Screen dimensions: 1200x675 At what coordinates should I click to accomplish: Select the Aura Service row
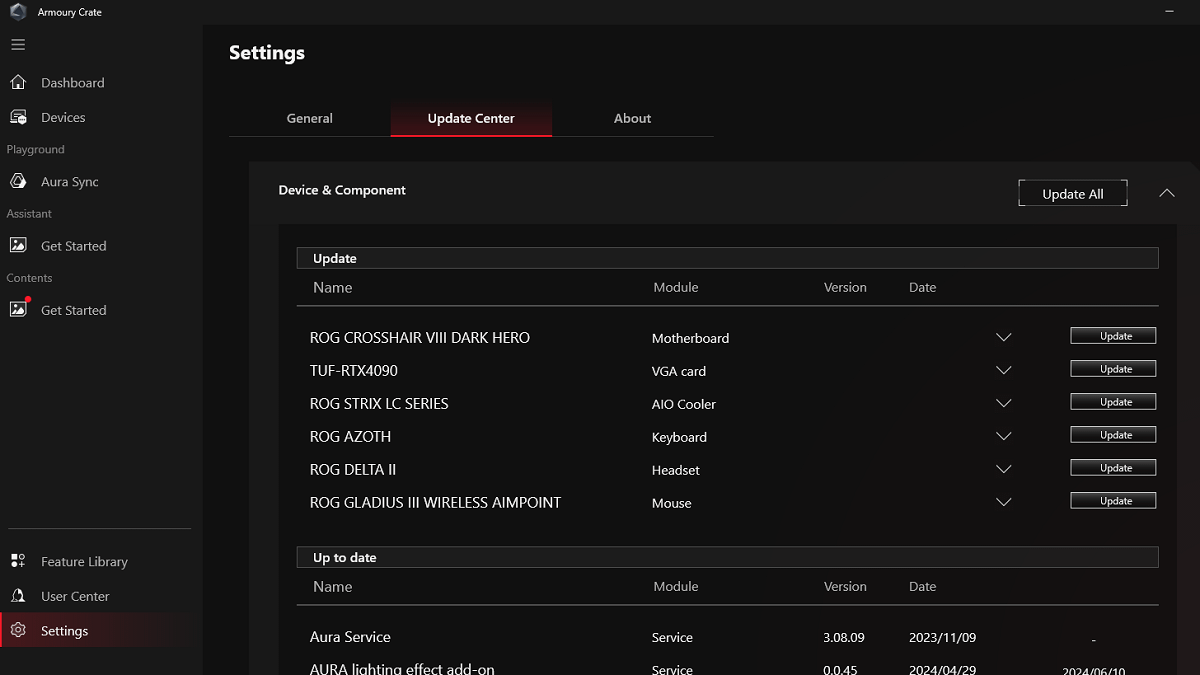point(350,637)
